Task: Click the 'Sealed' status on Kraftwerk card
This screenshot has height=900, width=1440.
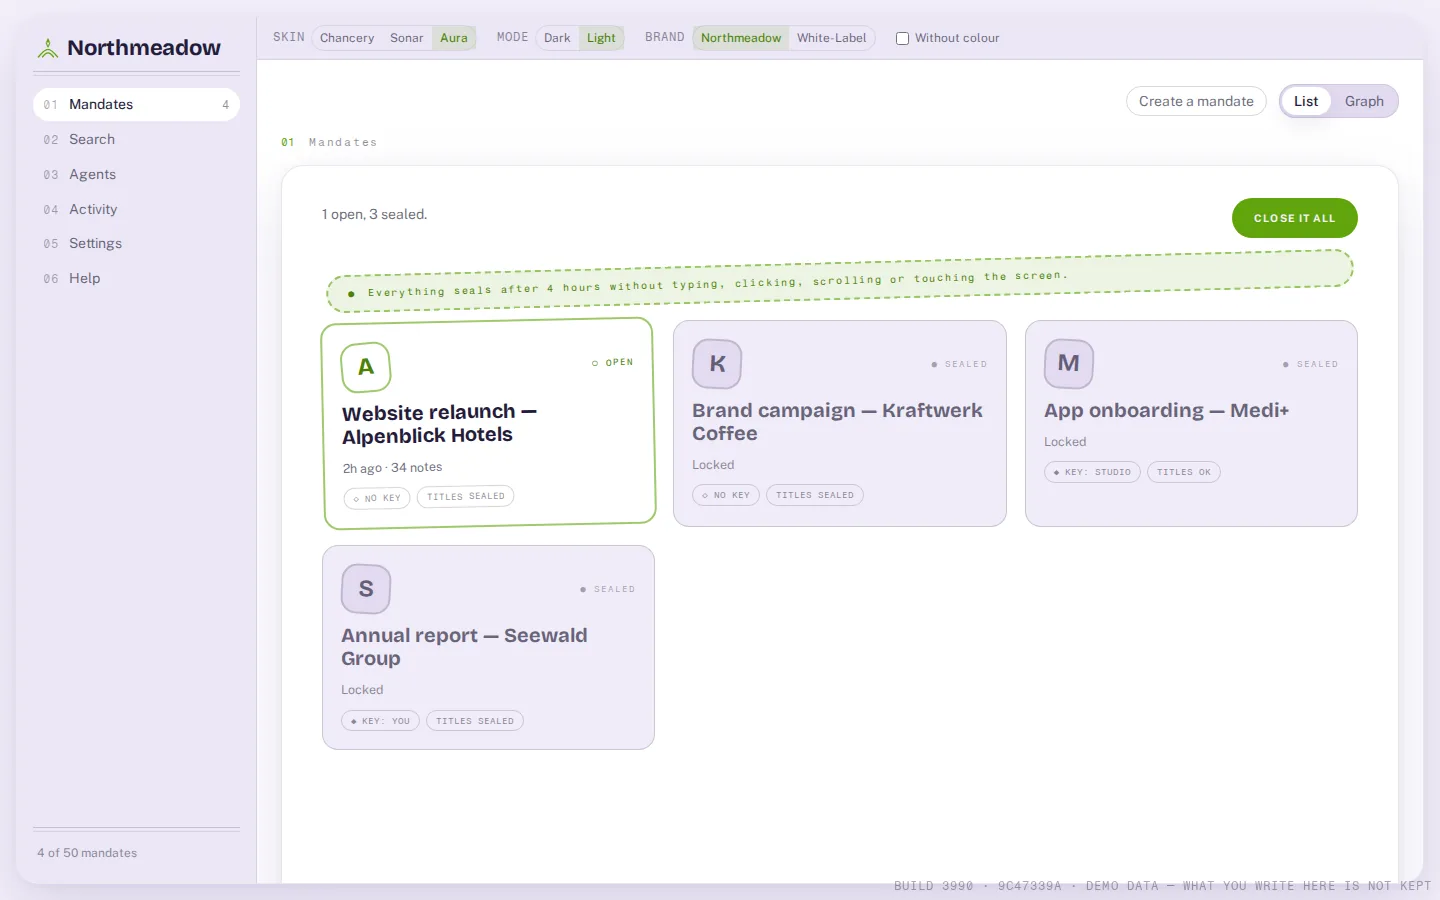Action: coord(959,364)
